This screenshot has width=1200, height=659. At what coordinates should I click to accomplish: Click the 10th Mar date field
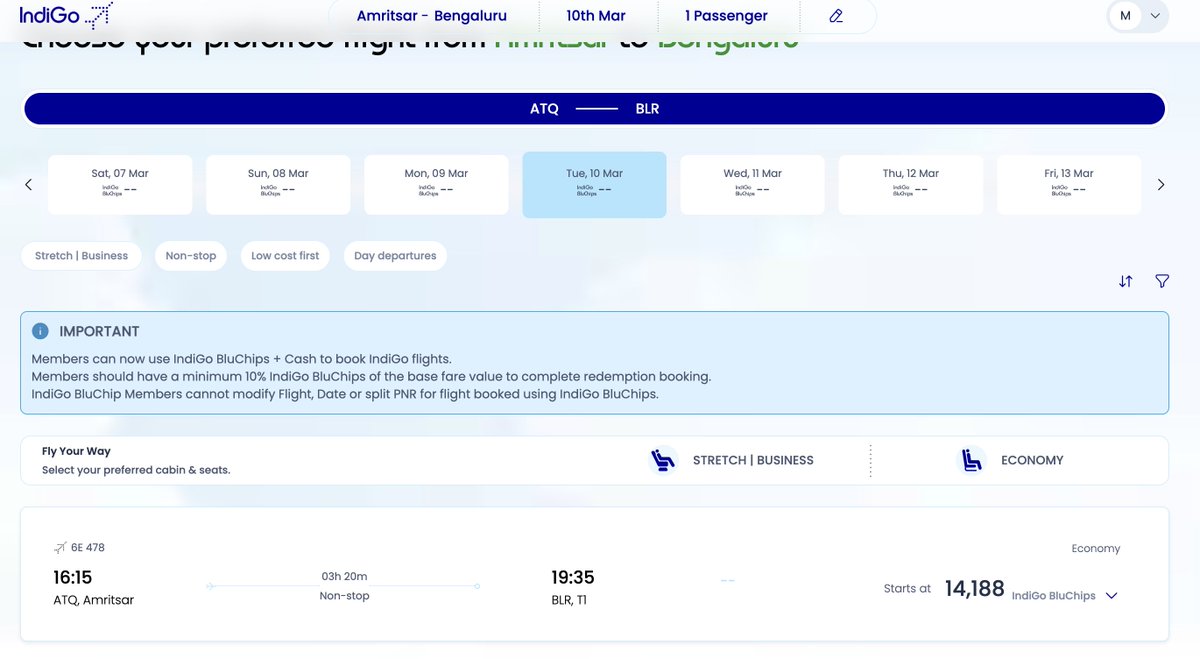(596, 16)
